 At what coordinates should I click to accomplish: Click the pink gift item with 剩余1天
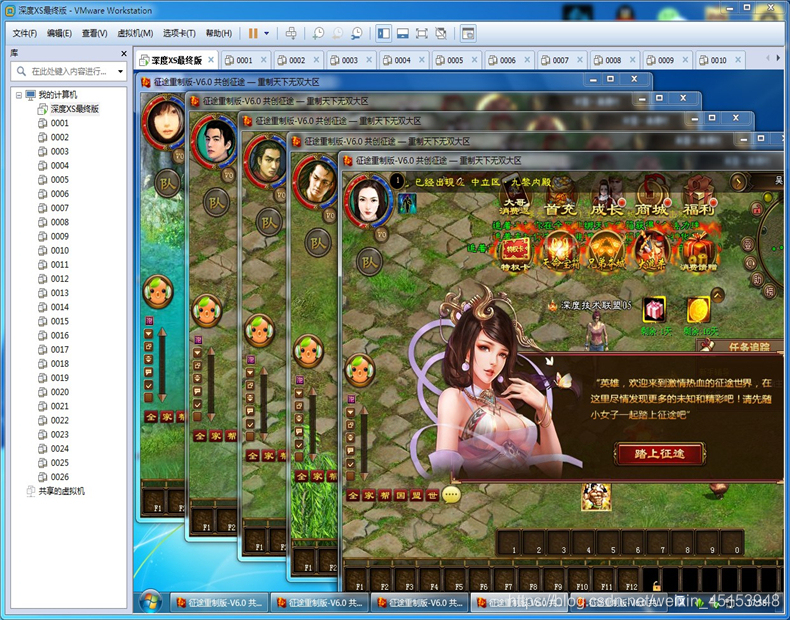[x=654, y=310]
